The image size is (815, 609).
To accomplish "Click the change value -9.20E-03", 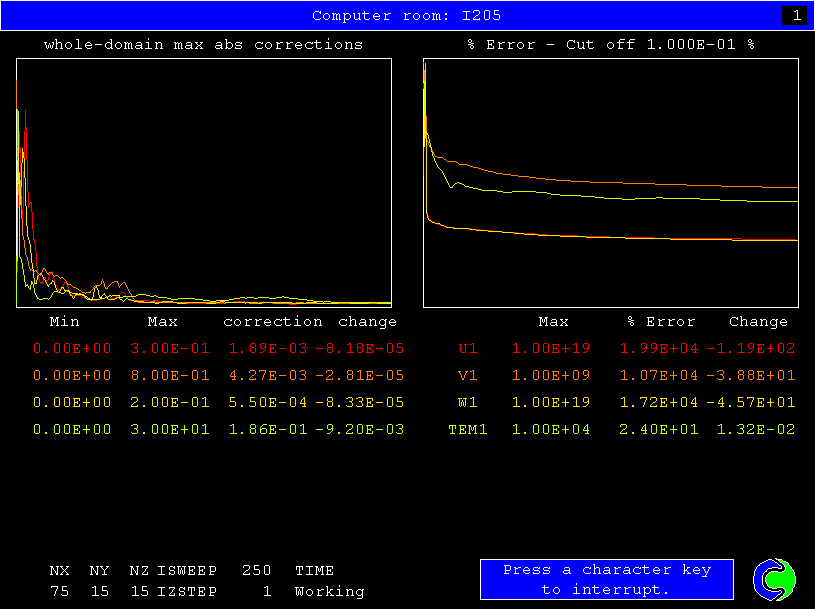I will pyautogui.click(x=360, y=429).
